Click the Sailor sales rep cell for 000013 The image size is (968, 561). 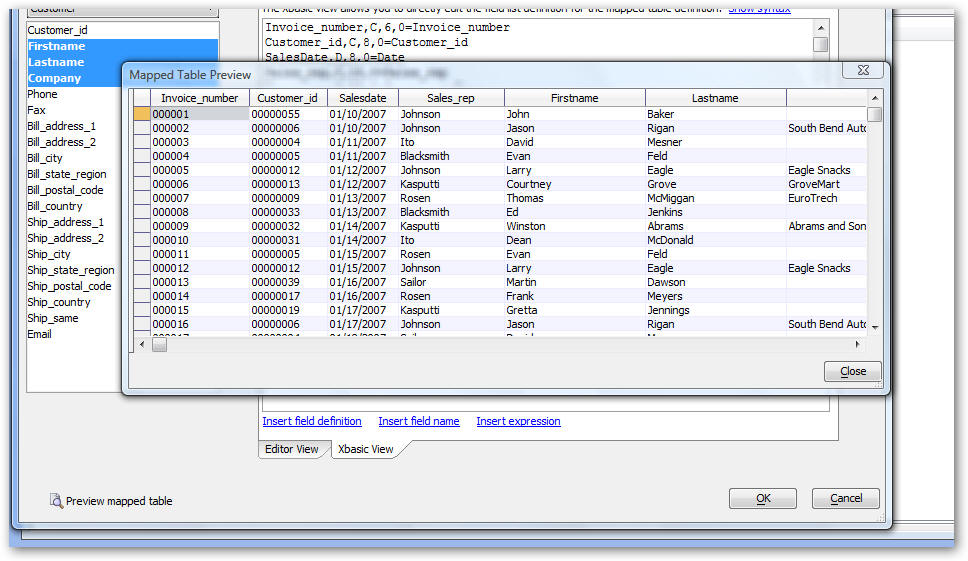451,282
